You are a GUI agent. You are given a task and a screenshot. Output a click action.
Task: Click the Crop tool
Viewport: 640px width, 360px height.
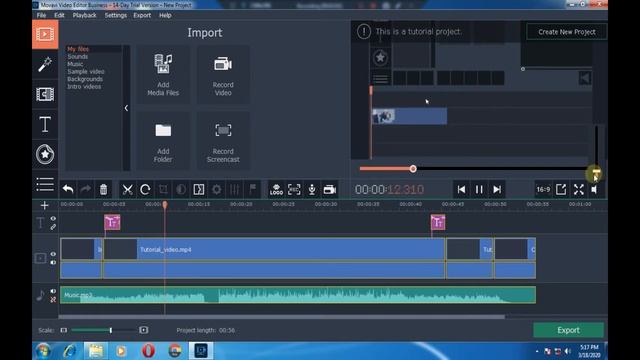[163, 189]
